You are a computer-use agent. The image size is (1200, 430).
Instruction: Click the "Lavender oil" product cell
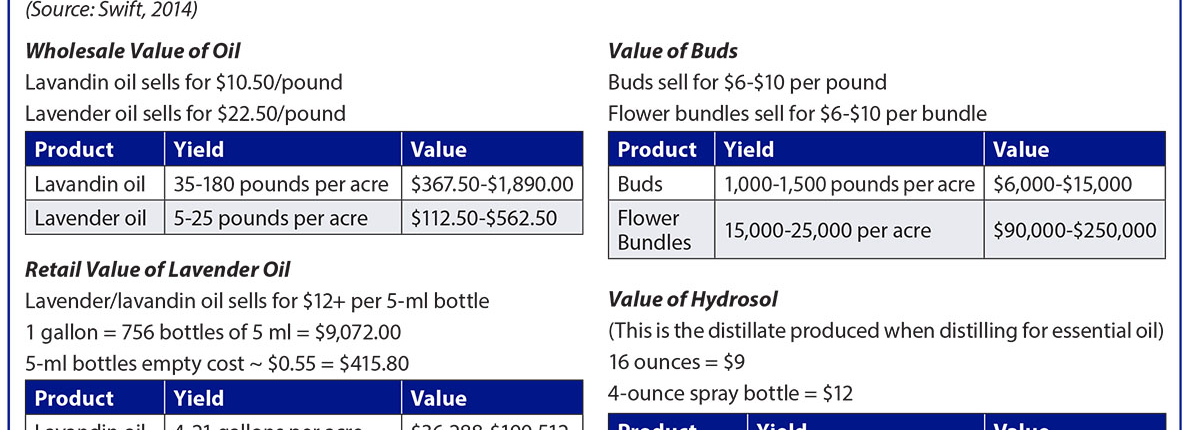90,218
